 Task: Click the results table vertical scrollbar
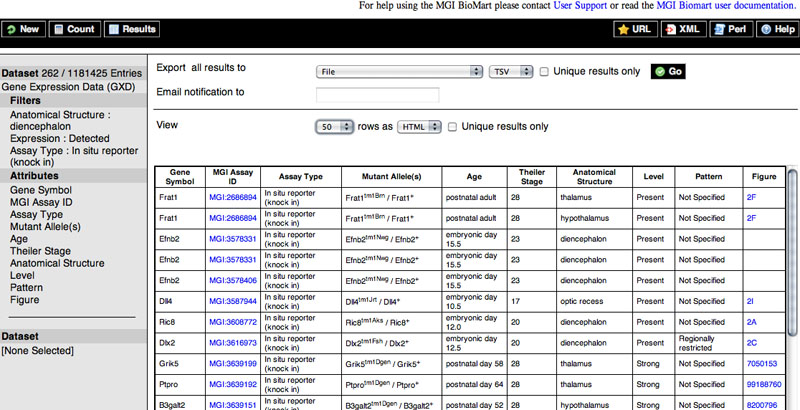point(792,252)
